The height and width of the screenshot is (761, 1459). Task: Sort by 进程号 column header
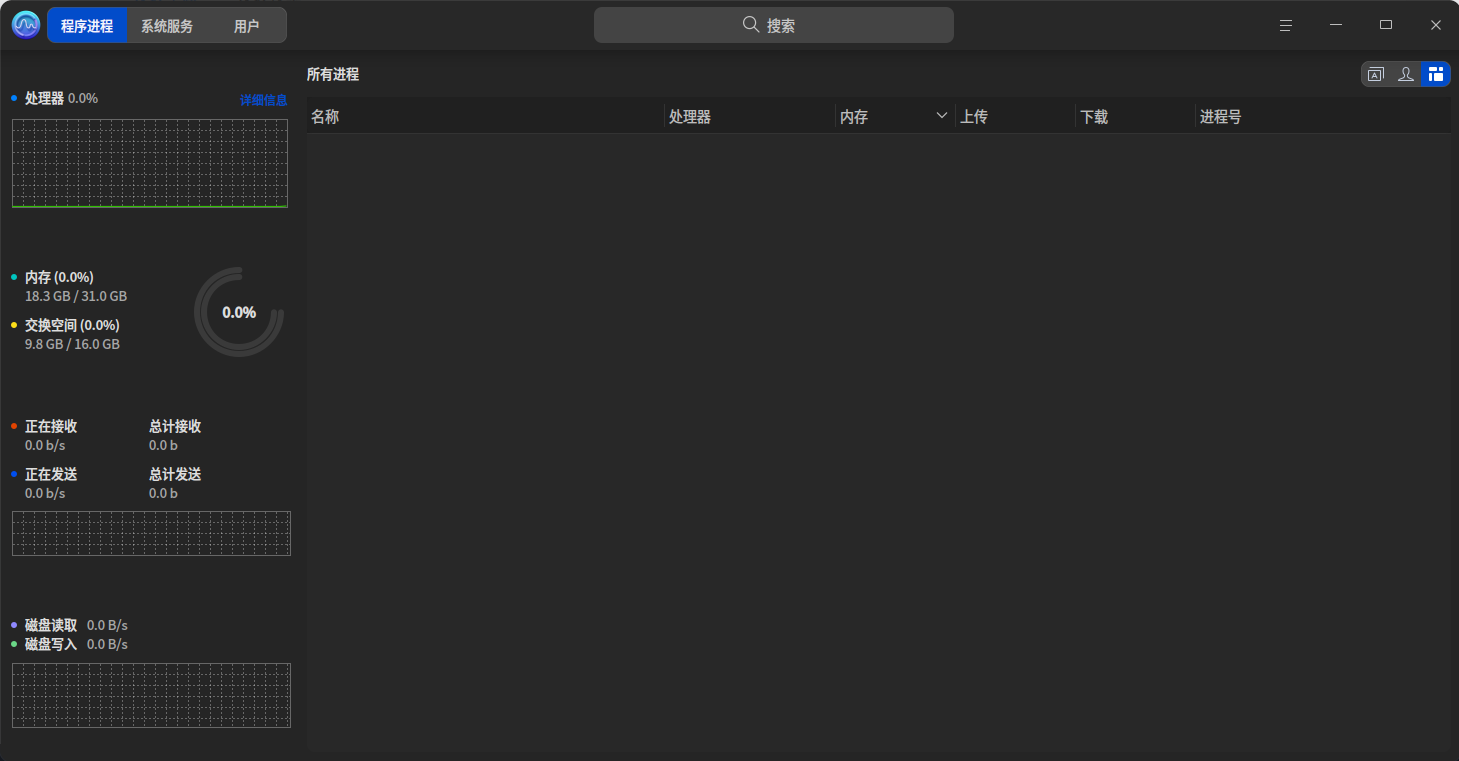coord(1323,117)
